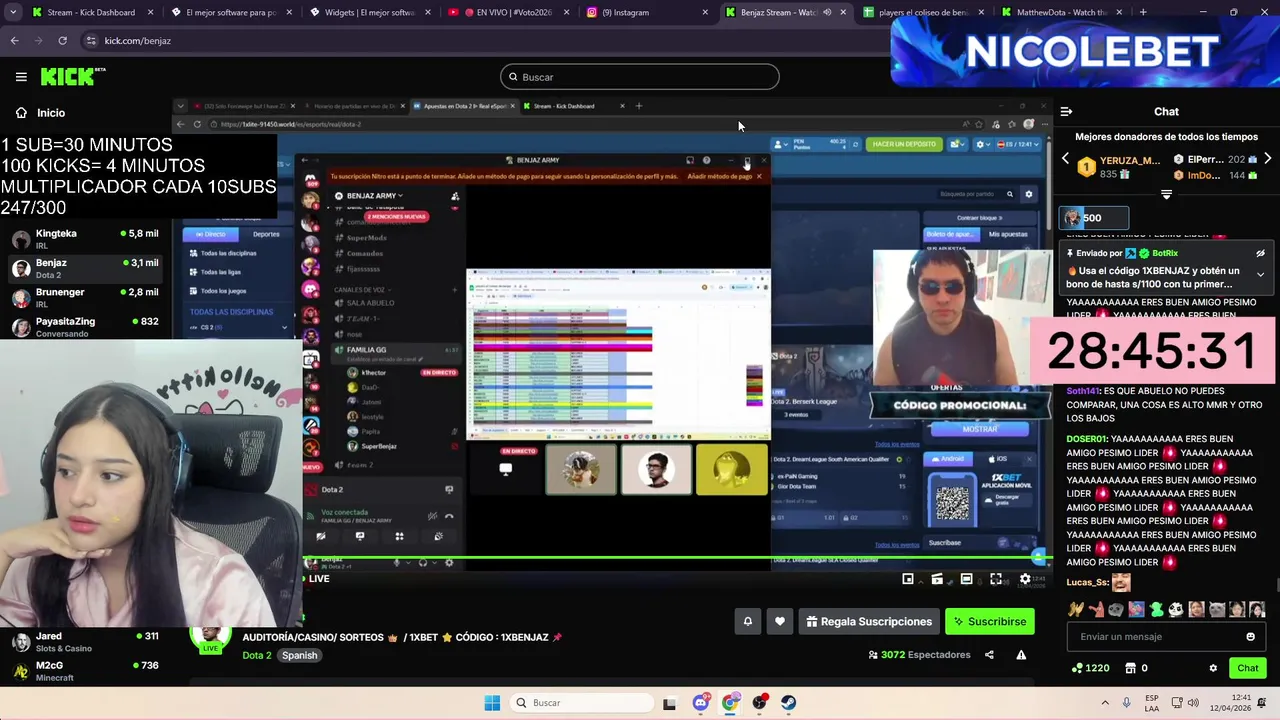Toggle theater mode on player
This screenshot has height=720, width=1280.
point(966,579)
